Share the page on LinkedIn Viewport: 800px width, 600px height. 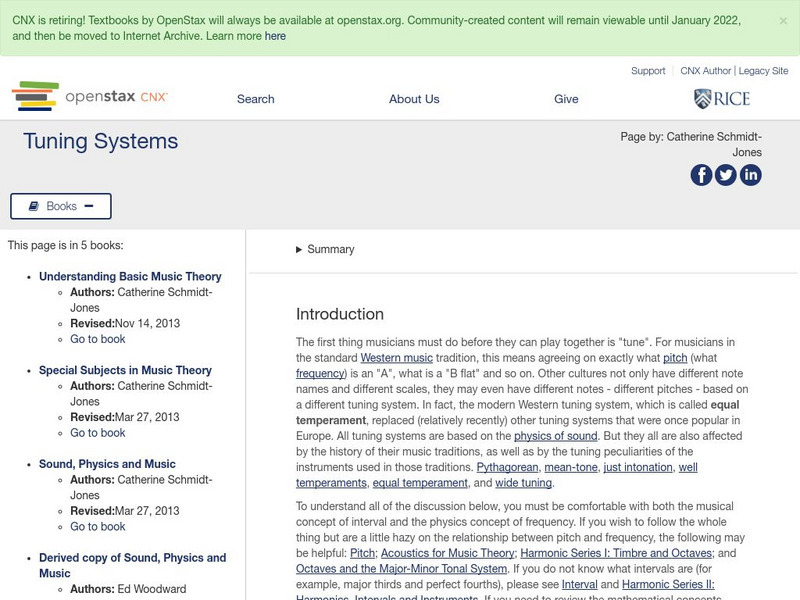pos(750,175)
